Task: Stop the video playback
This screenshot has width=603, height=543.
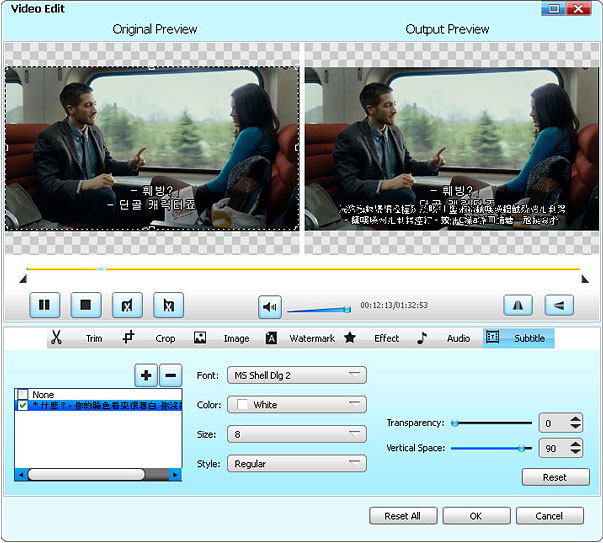Action: (86, 305)
